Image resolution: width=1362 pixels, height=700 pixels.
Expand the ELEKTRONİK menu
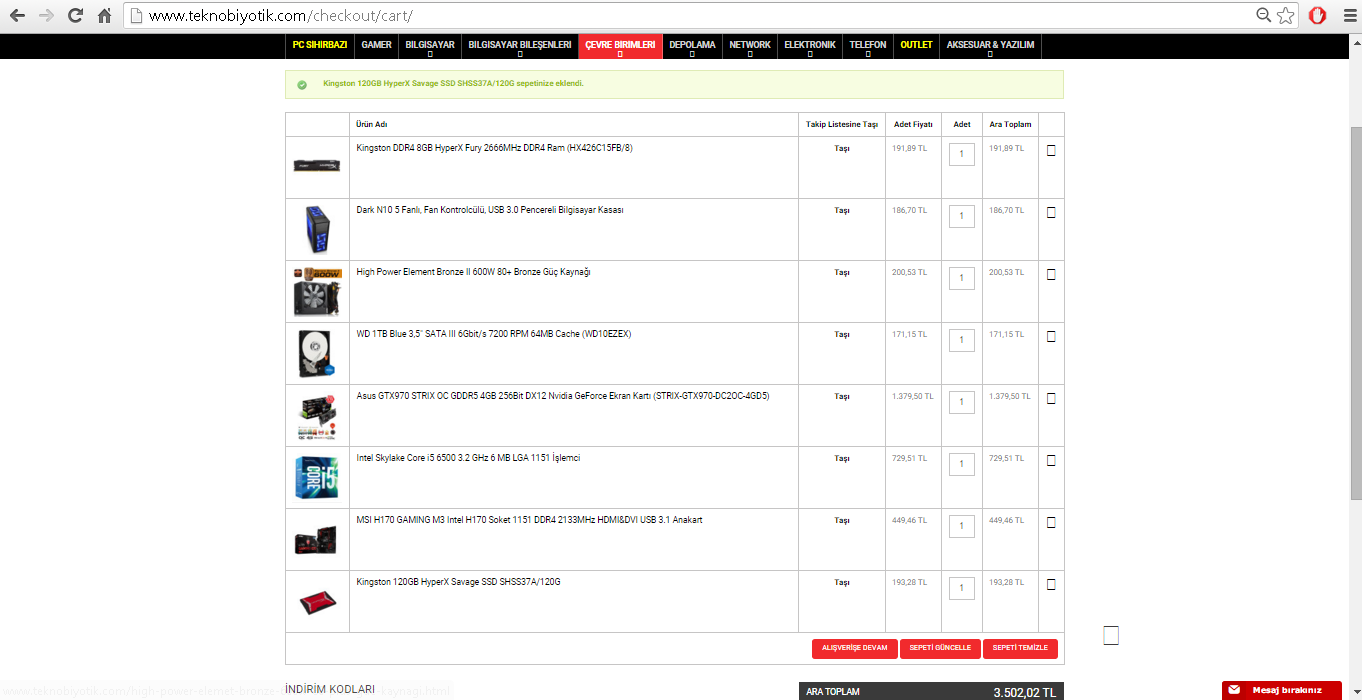810,45
